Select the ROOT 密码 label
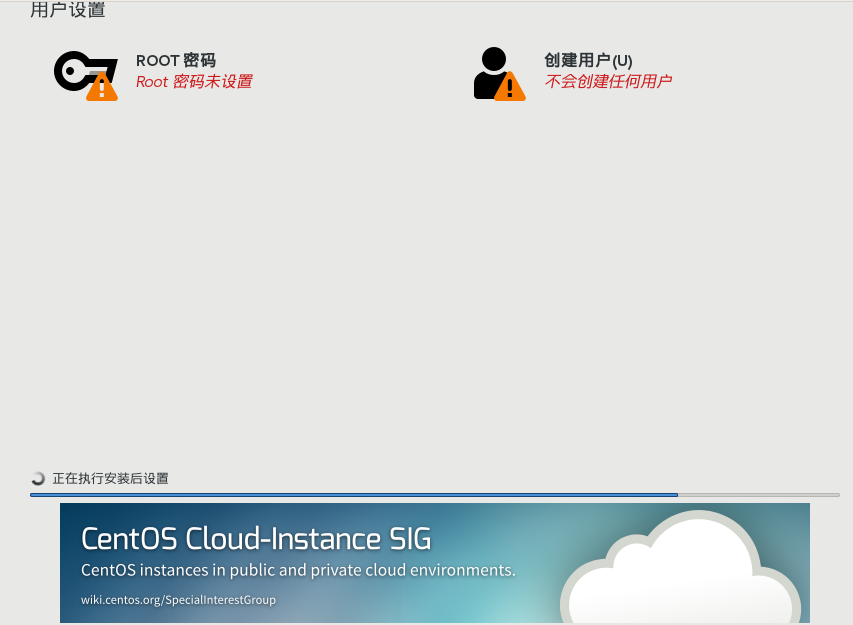The height and width of the screenshot is (625, 853). pyautogui.click(x=176, y=60)
